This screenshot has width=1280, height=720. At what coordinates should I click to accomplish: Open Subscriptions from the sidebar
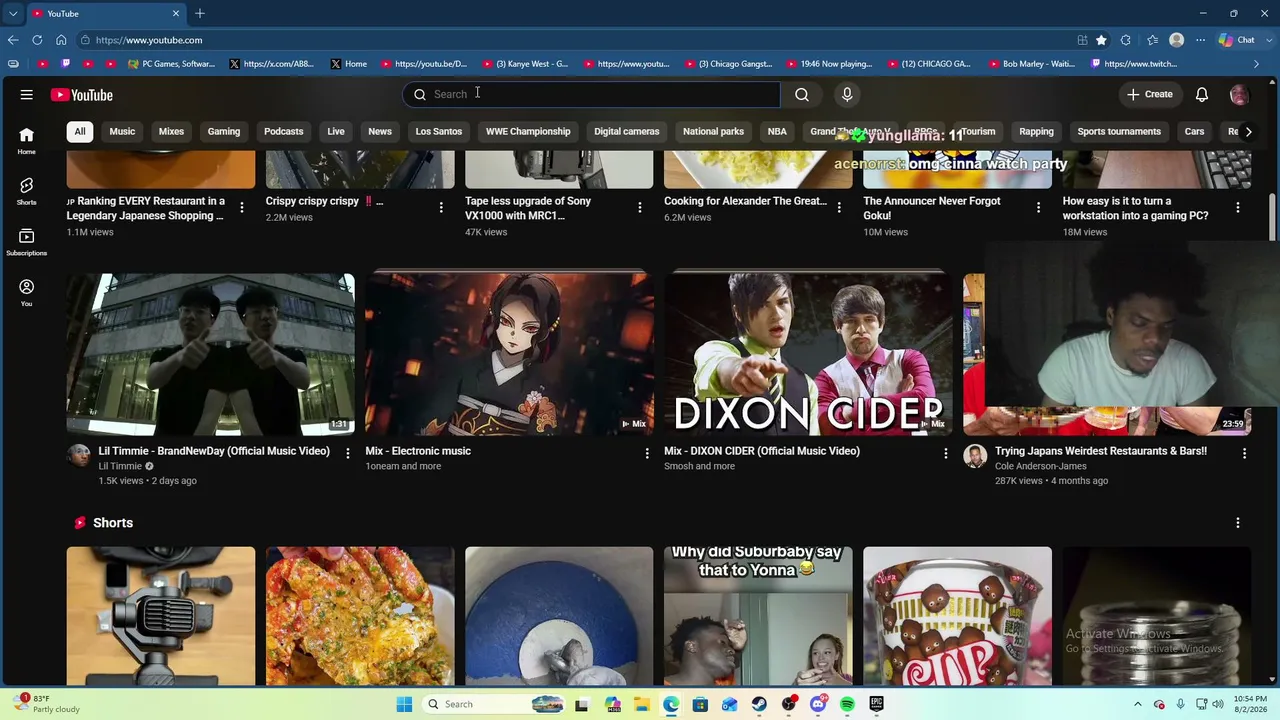[27, 242]
